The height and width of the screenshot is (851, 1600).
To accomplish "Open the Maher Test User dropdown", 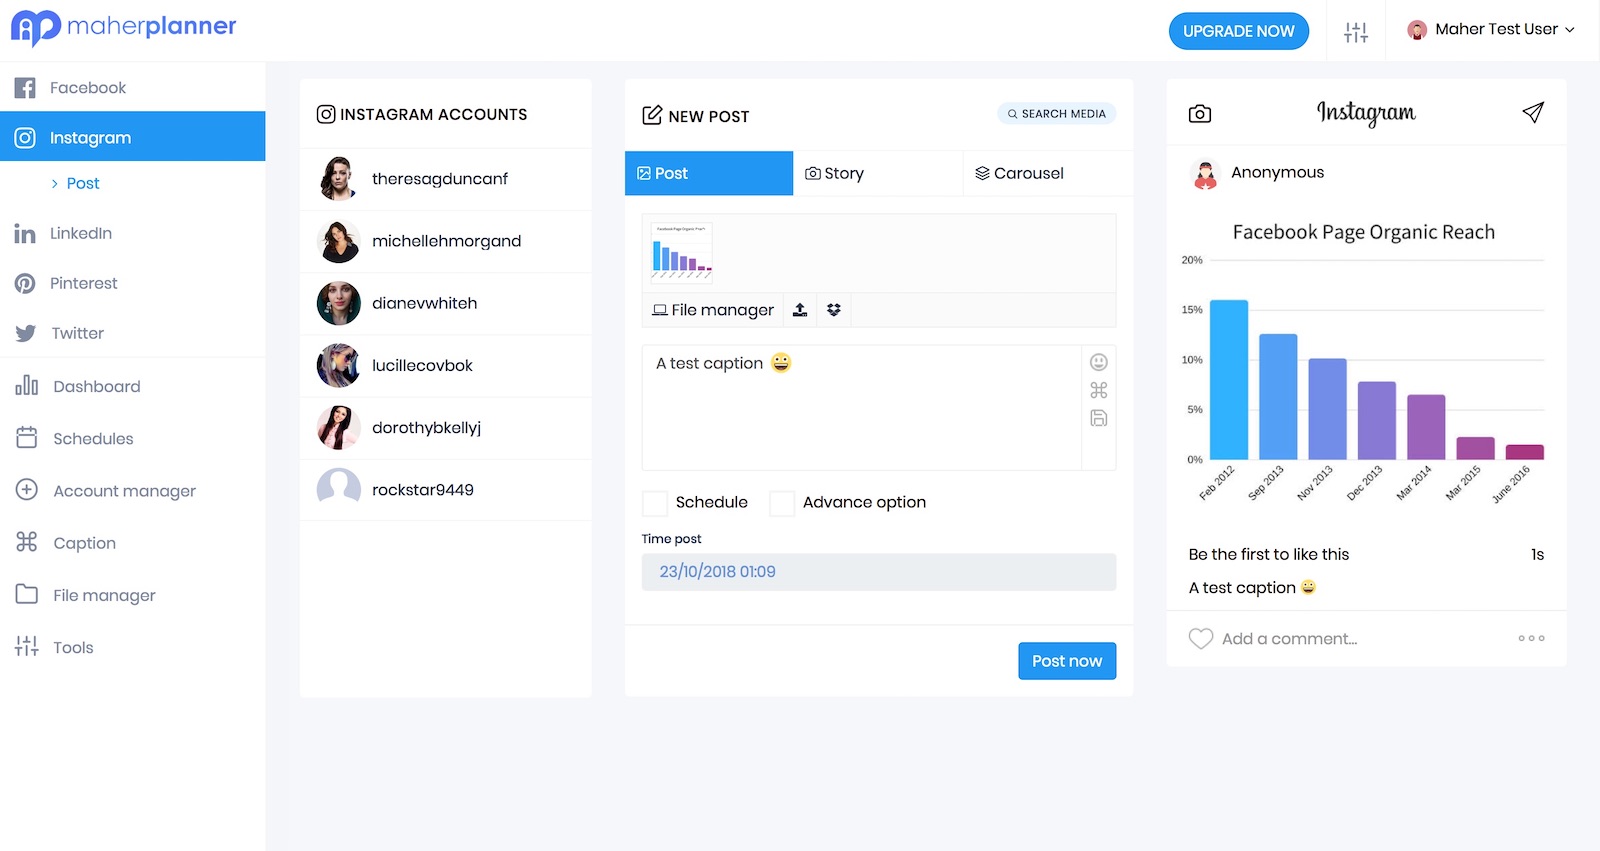I will tap(1491, 30).
